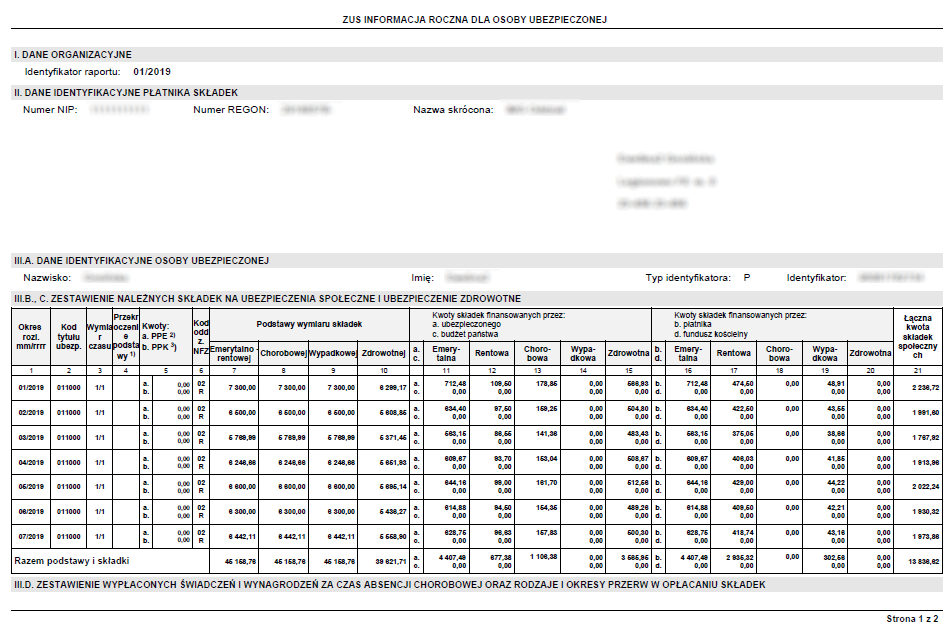Select the III.D. section heading
This screenshot has height=630, width=951.
click(x=389, y=585)
